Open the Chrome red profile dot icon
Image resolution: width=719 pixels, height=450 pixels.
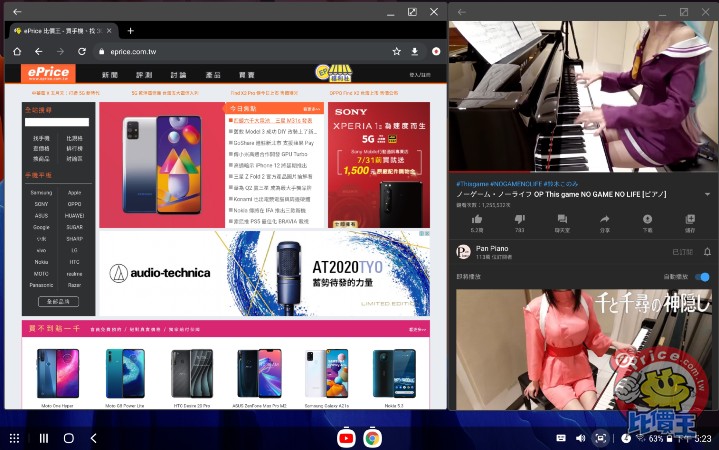click(436, 51)
